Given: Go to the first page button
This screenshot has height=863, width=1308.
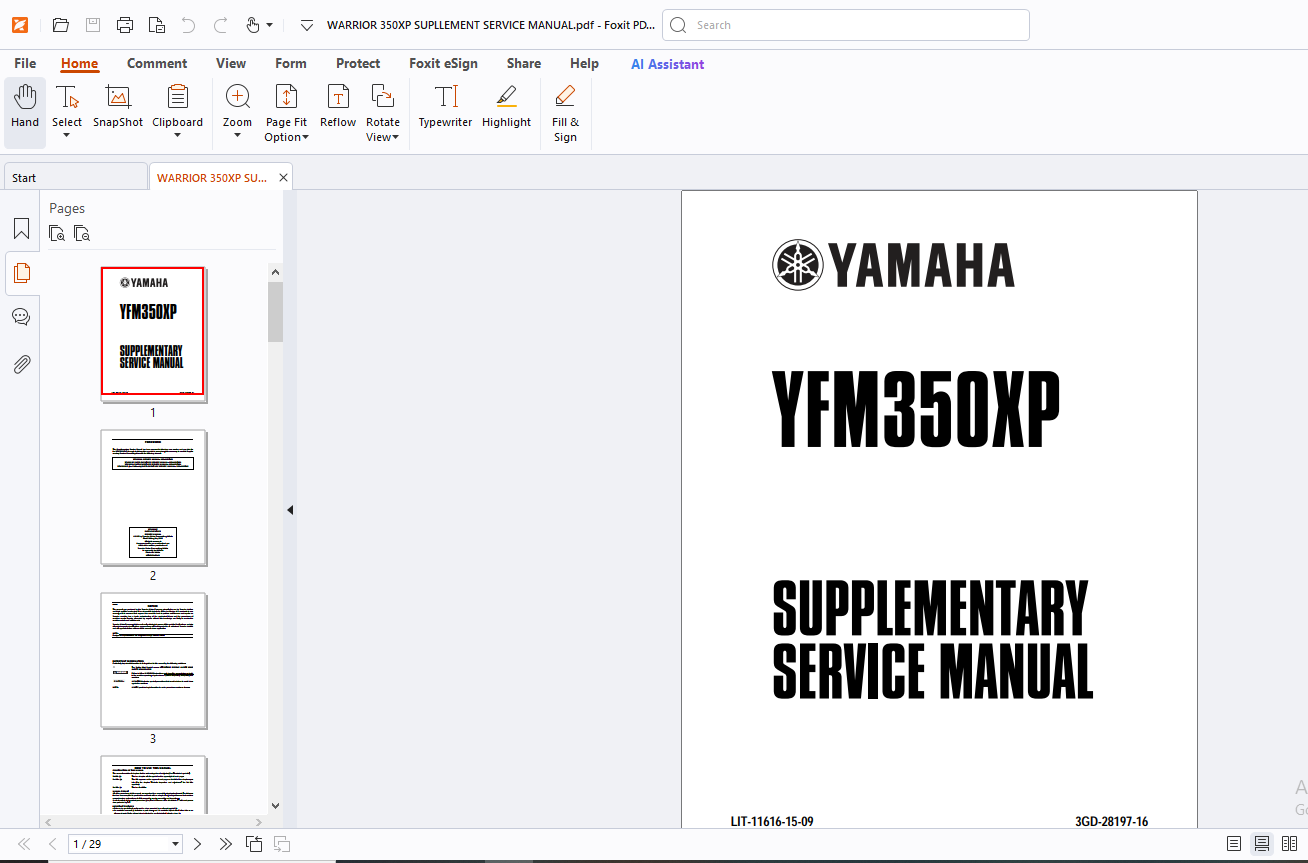Looking at the screenshot, I should point(24,844).
